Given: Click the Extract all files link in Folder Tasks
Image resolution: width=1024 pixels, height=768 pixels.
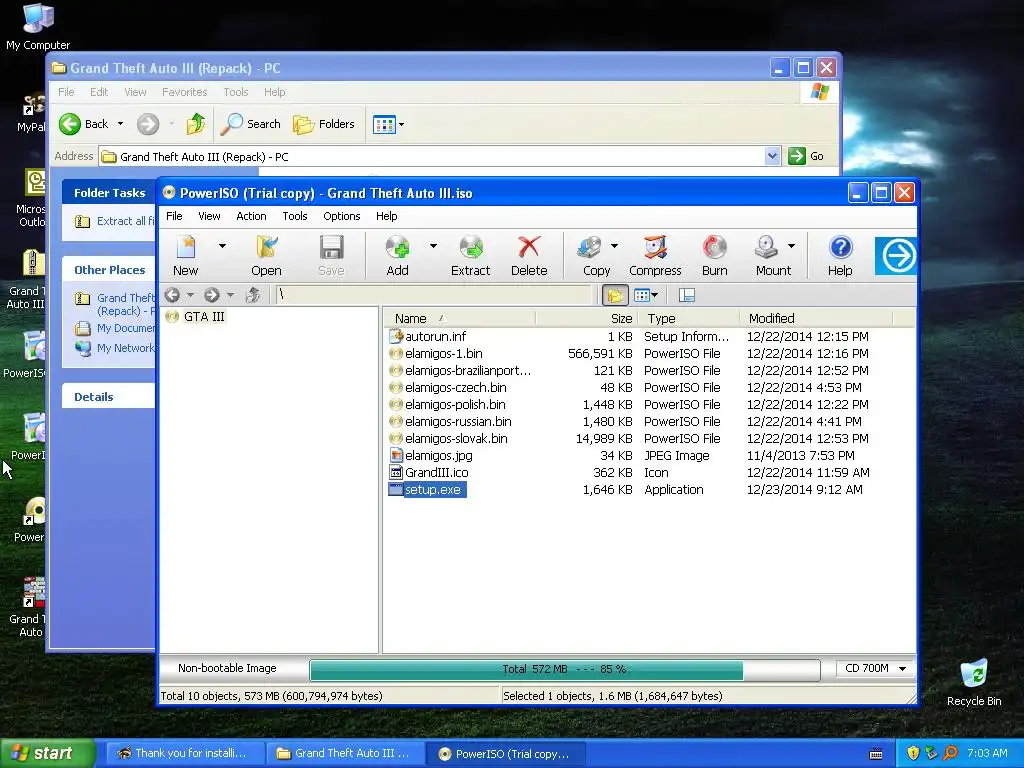Looking at the screenshot, I should pyautogui.click(x=125, y=221).
